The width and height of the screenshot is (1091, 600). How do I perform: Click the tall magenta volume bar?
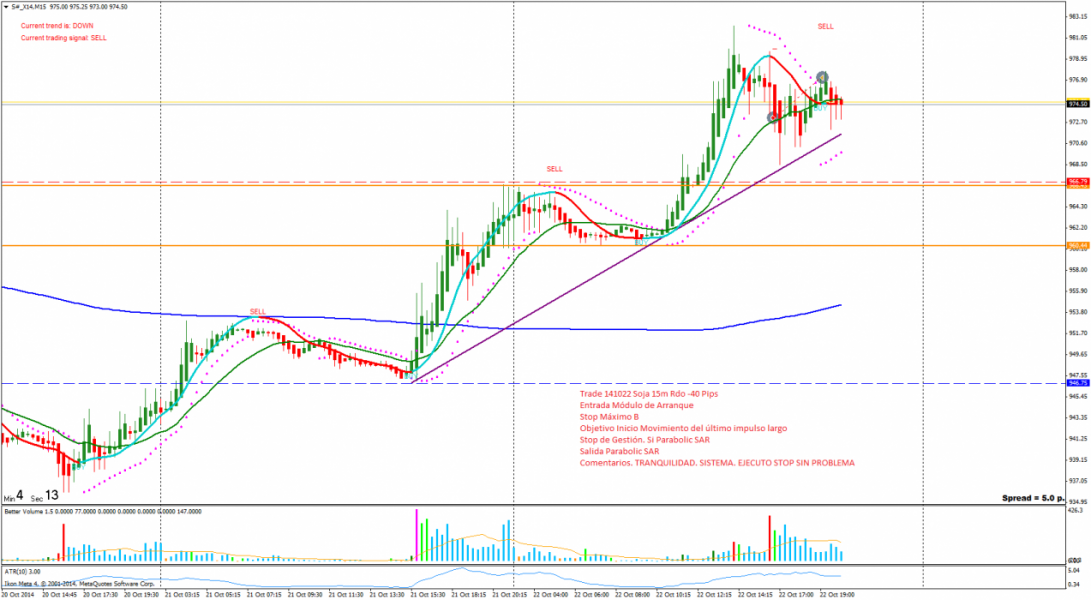coord(416,535)
